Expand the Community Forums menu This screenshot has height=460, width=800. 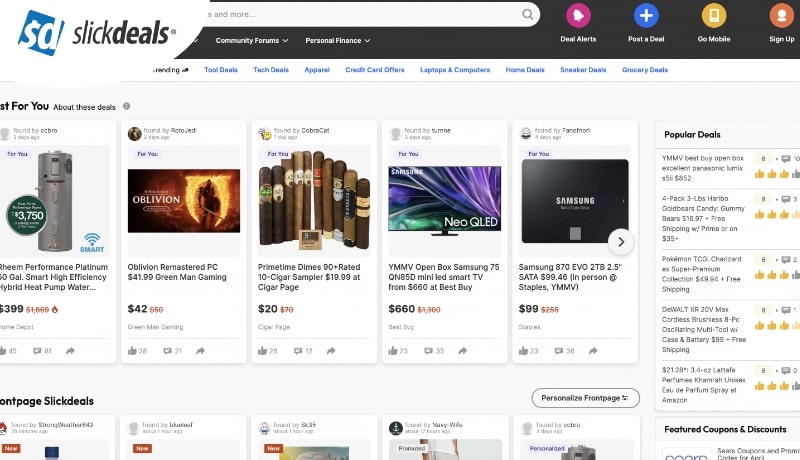[252, 40]
